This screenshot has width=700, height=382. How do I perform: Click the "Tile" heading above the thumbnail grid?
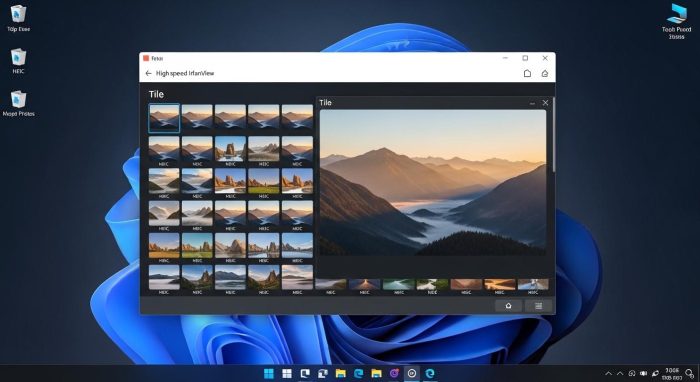coord(156,94)
